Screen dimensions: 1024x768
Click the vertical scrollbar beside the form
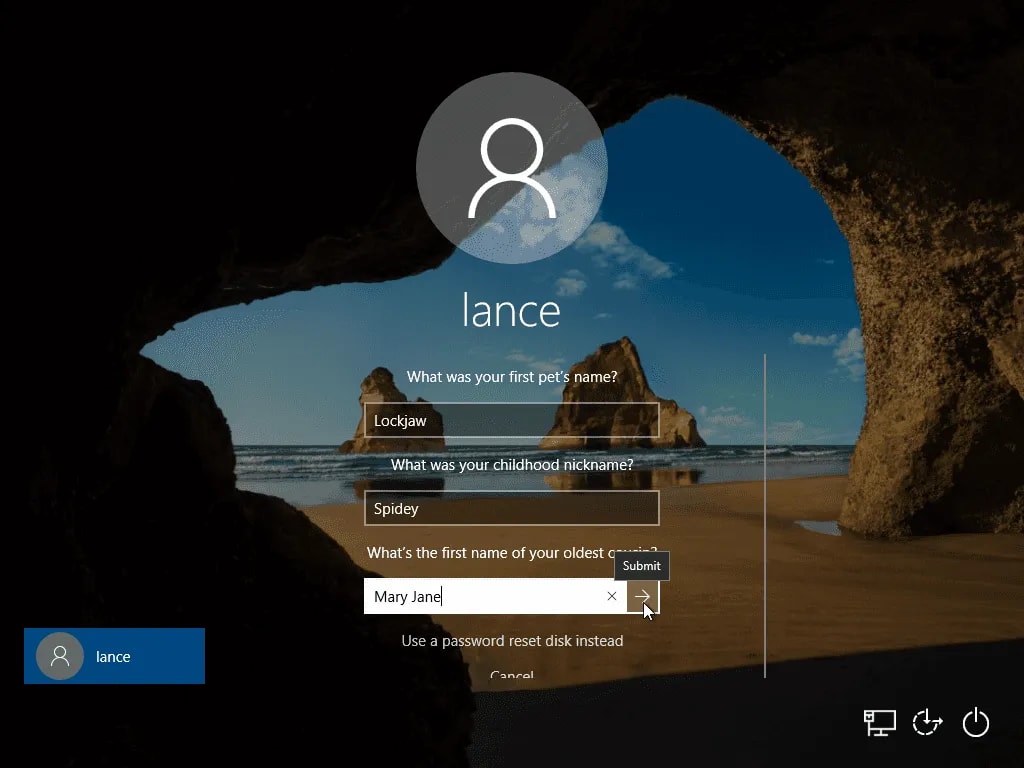765,515
